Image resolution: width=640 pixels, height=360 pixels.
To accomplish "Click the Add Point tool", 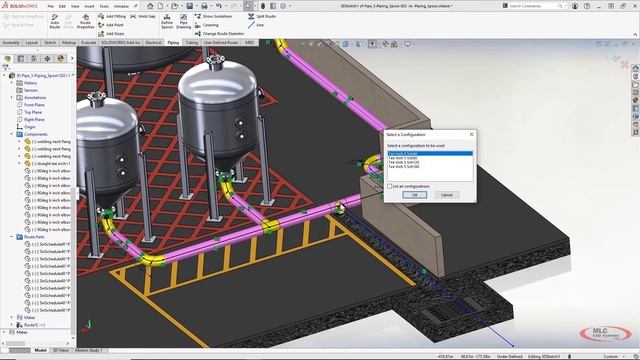I will [x=111, y=25].
